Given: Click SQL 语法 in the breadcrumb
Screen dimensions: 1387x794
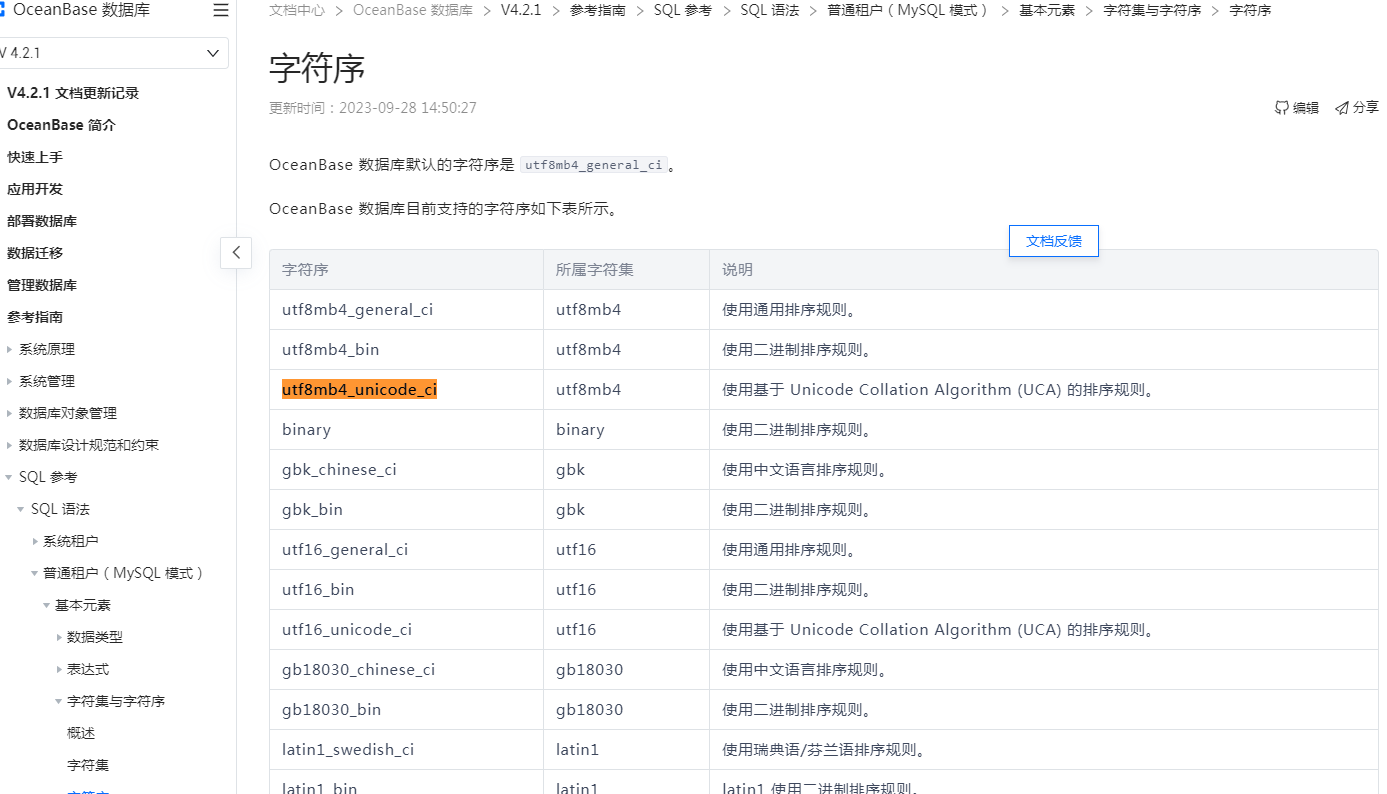Looking at the screenshot, I should 770,10.
